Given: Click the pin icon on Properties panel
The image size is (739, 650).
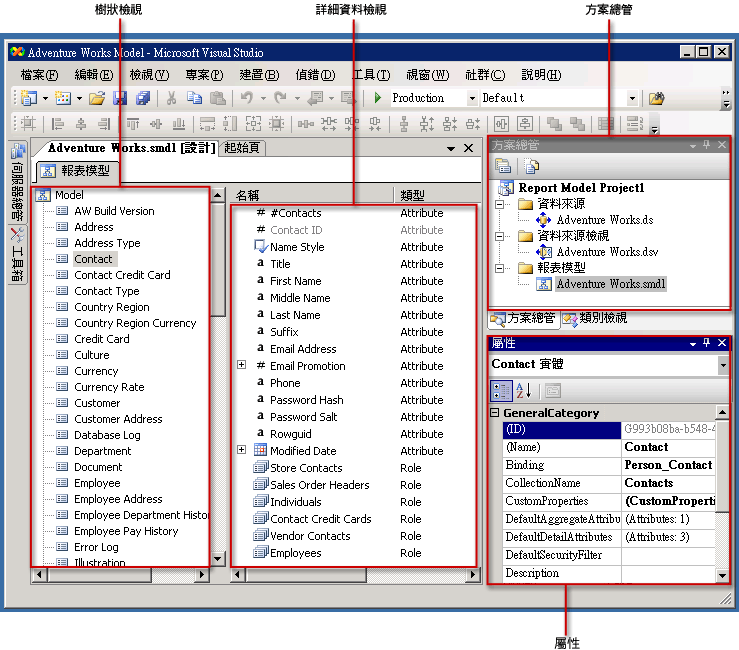Looking at the screenshot, I should (x=706, y=343).
